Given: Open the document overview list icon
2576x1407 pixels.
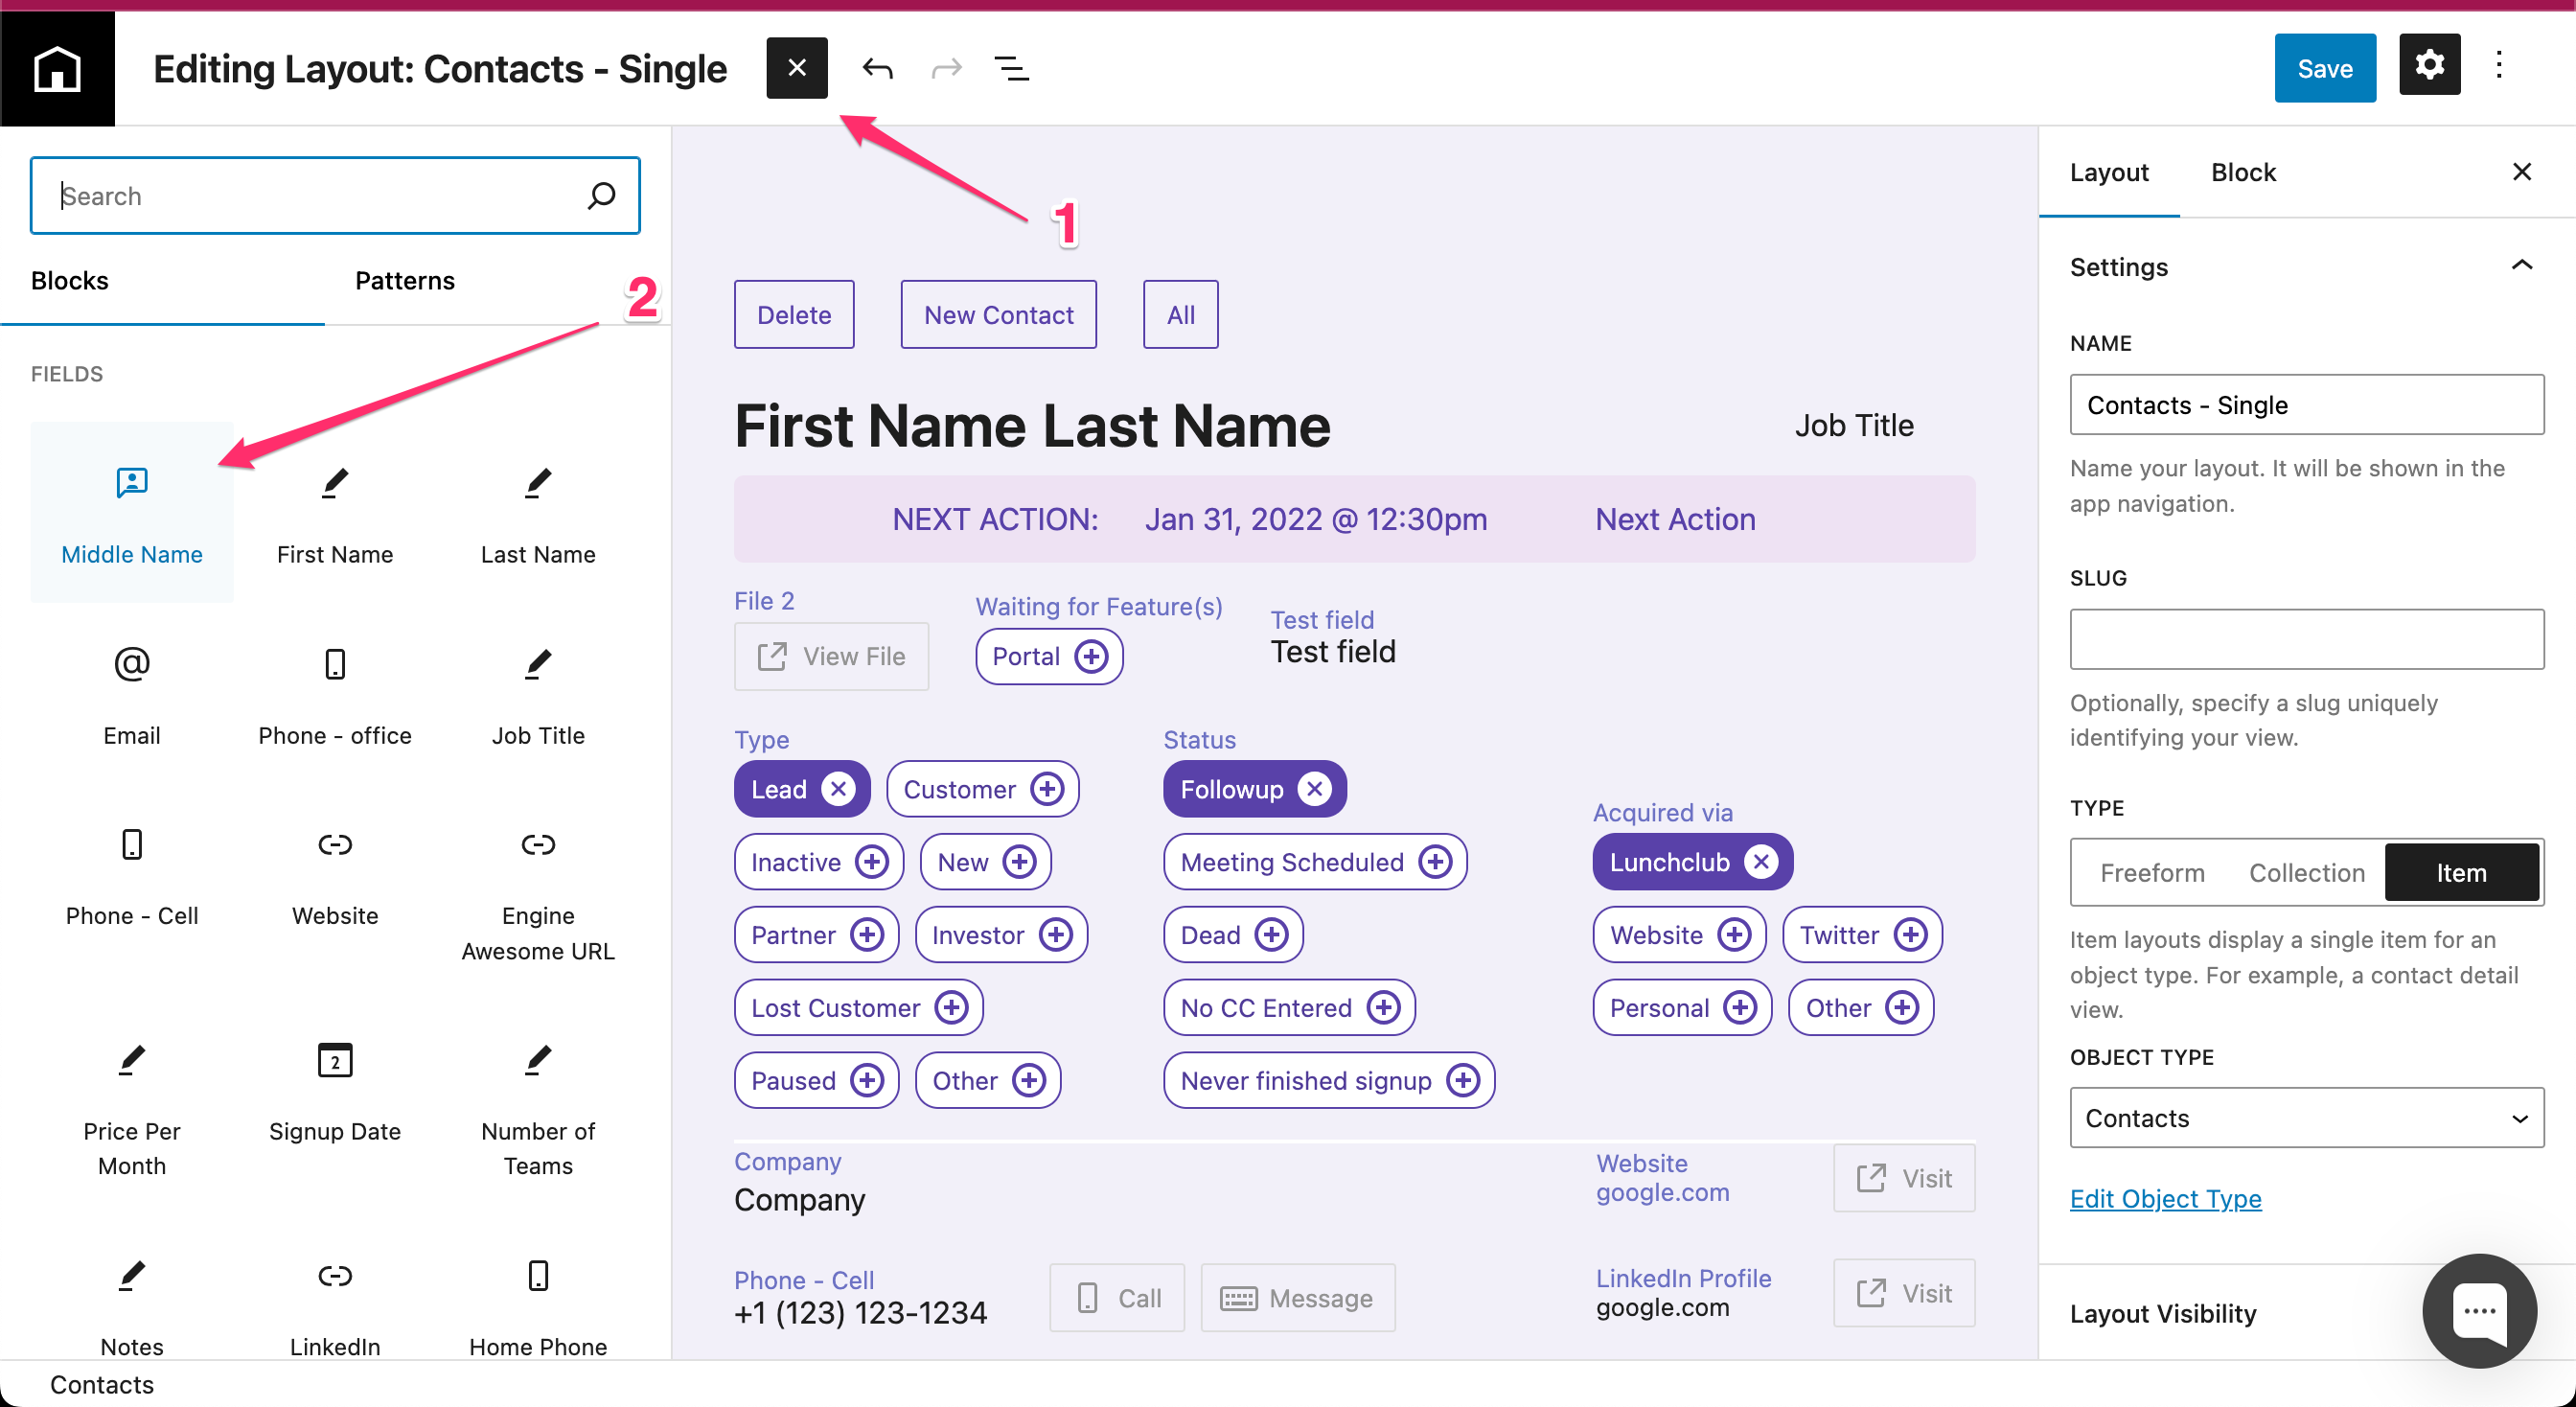Looking at the screenshot, I should pos(1011,68).
